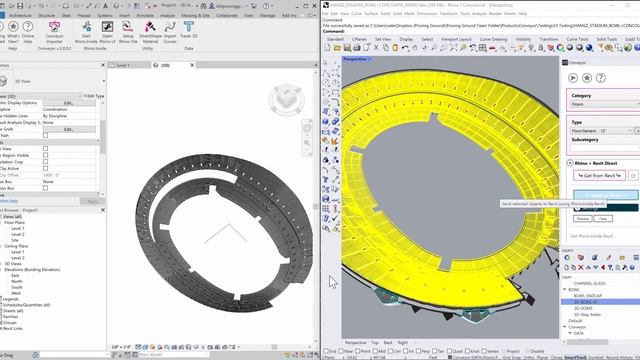Enable the Cen osnap checkbox
Viewport: 640px width, 360px height.
point(391,351)
